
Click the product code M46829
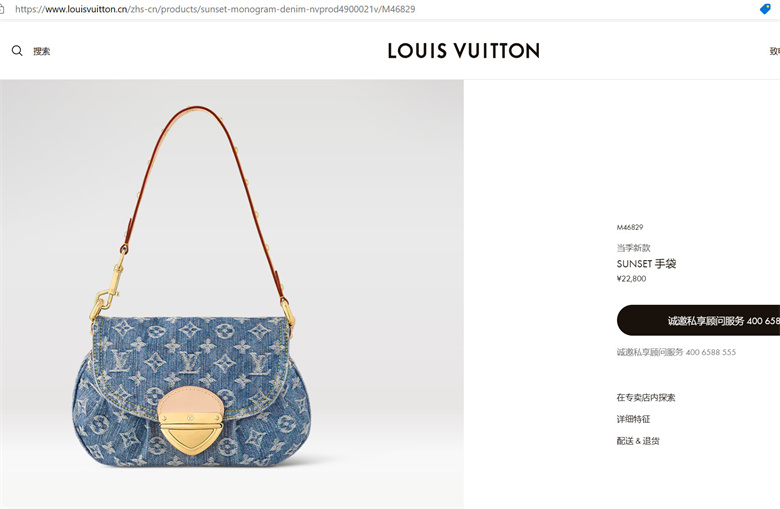coord(630,227)
